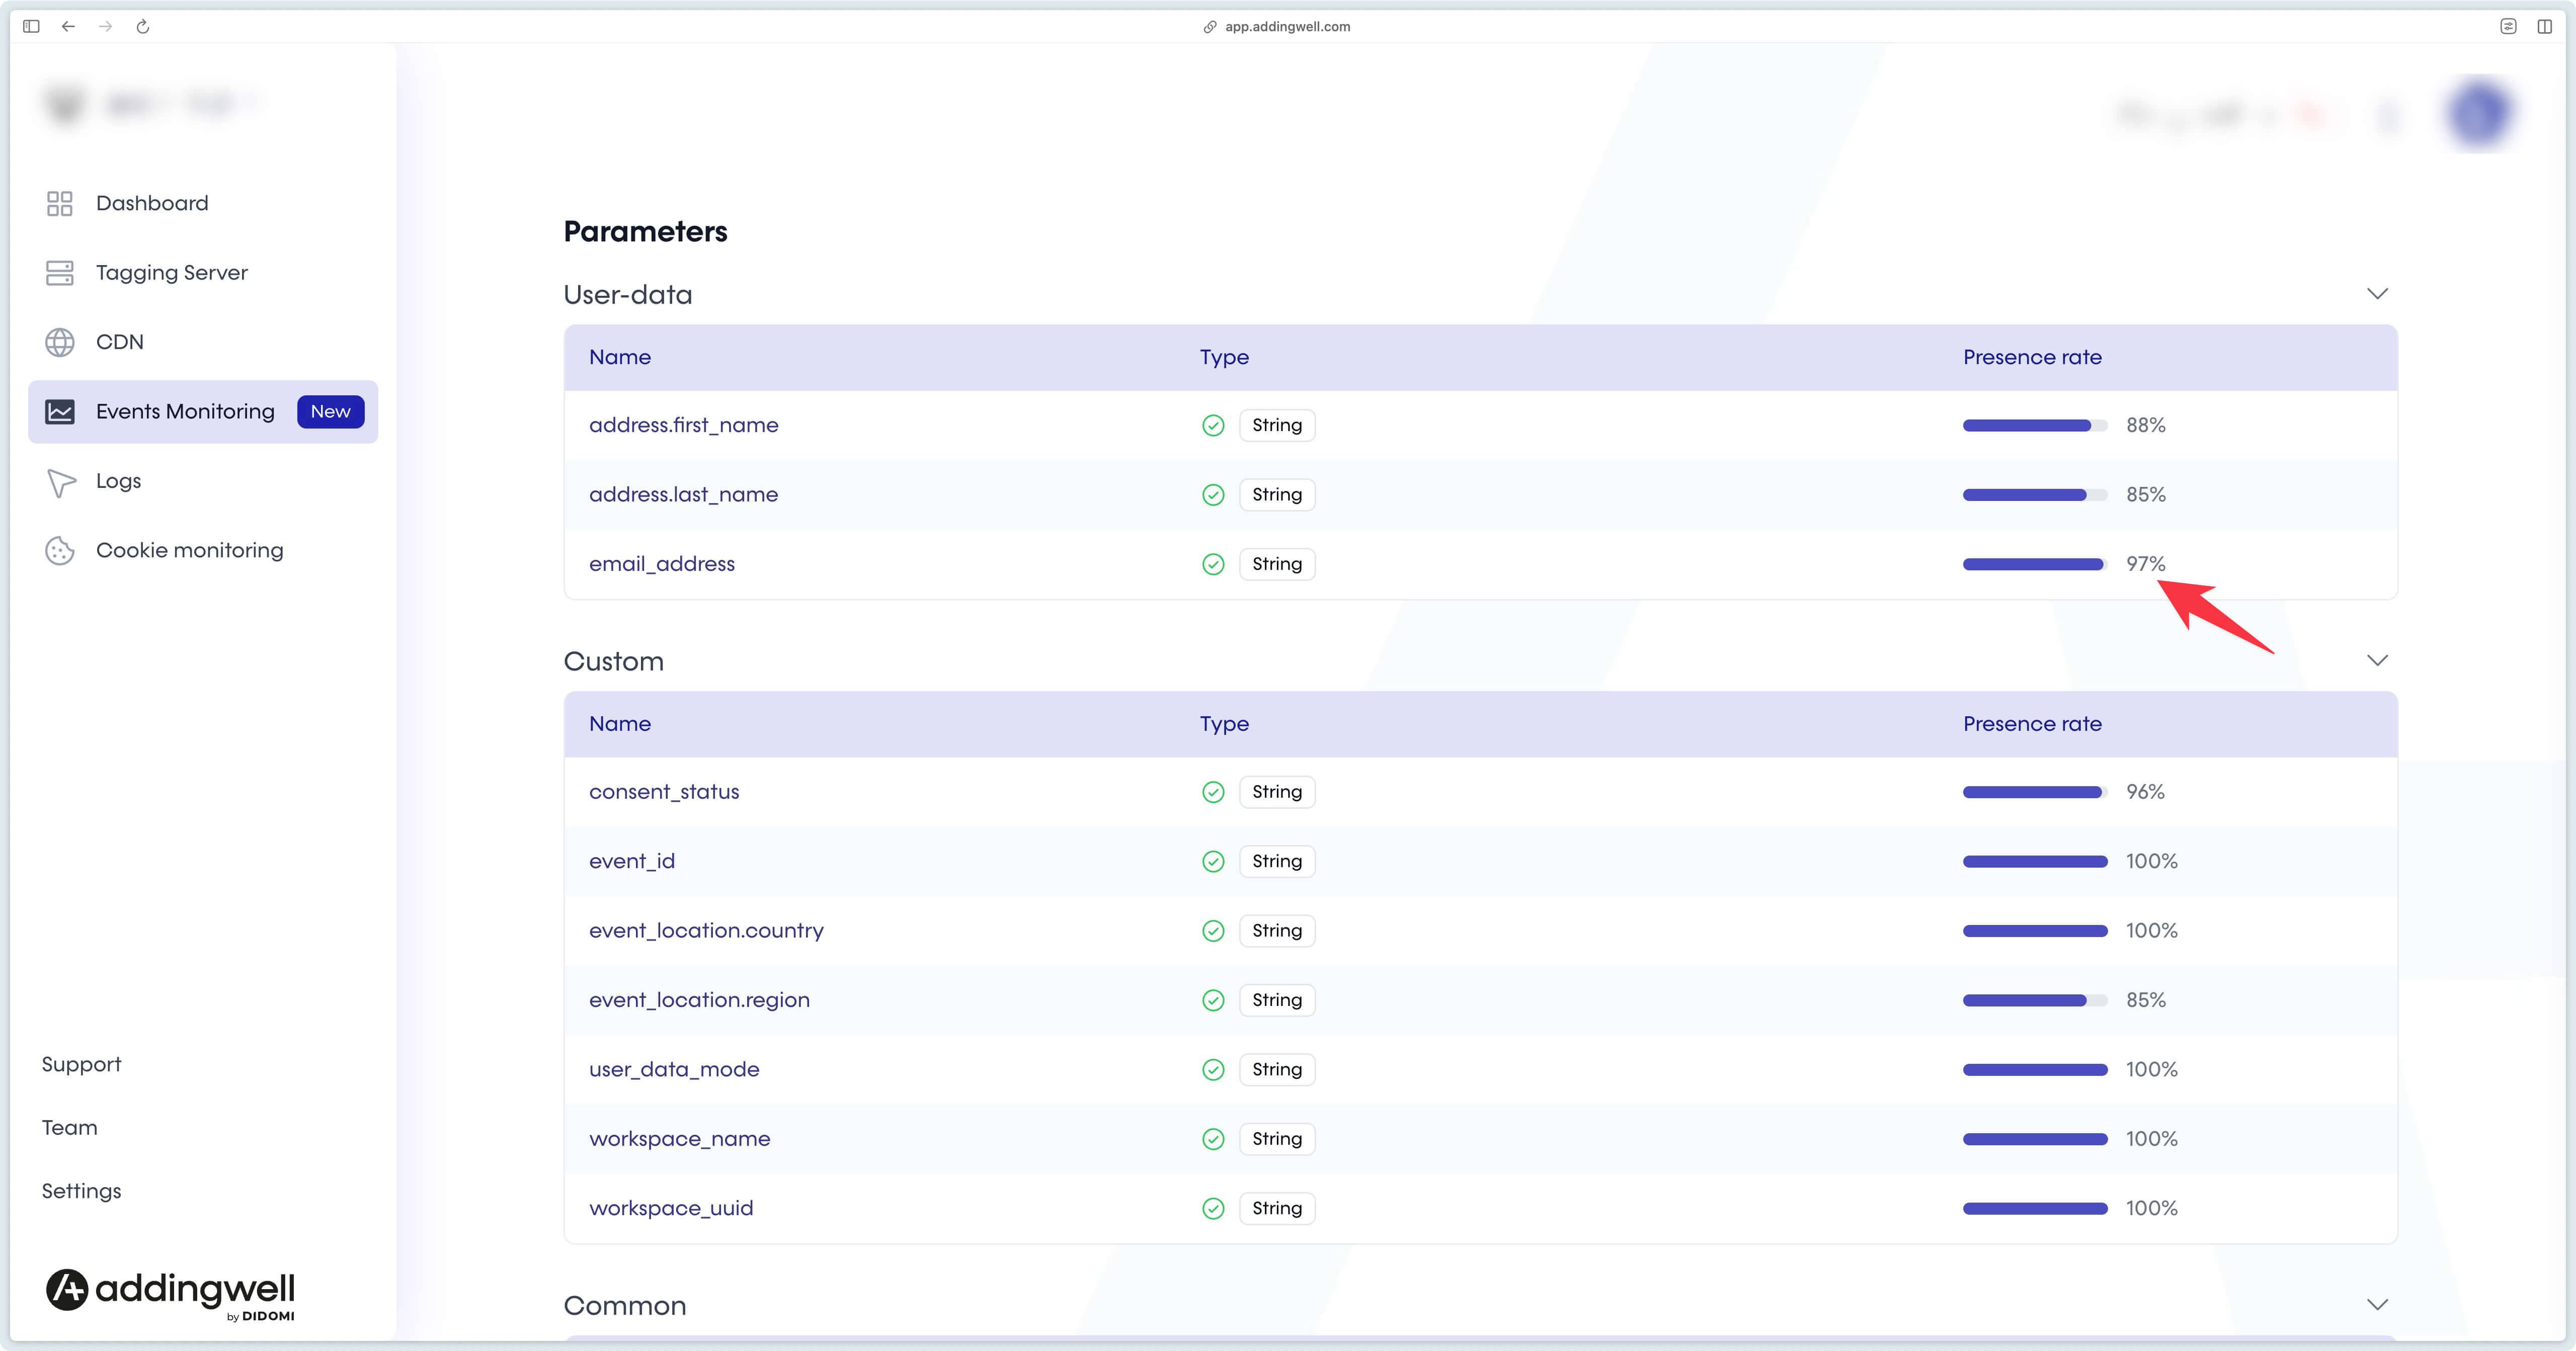Image resolution: width=2576 pixels, height=1351 pixels.
Task: Click the Type header in Custom table
Action: [1225, 725]
